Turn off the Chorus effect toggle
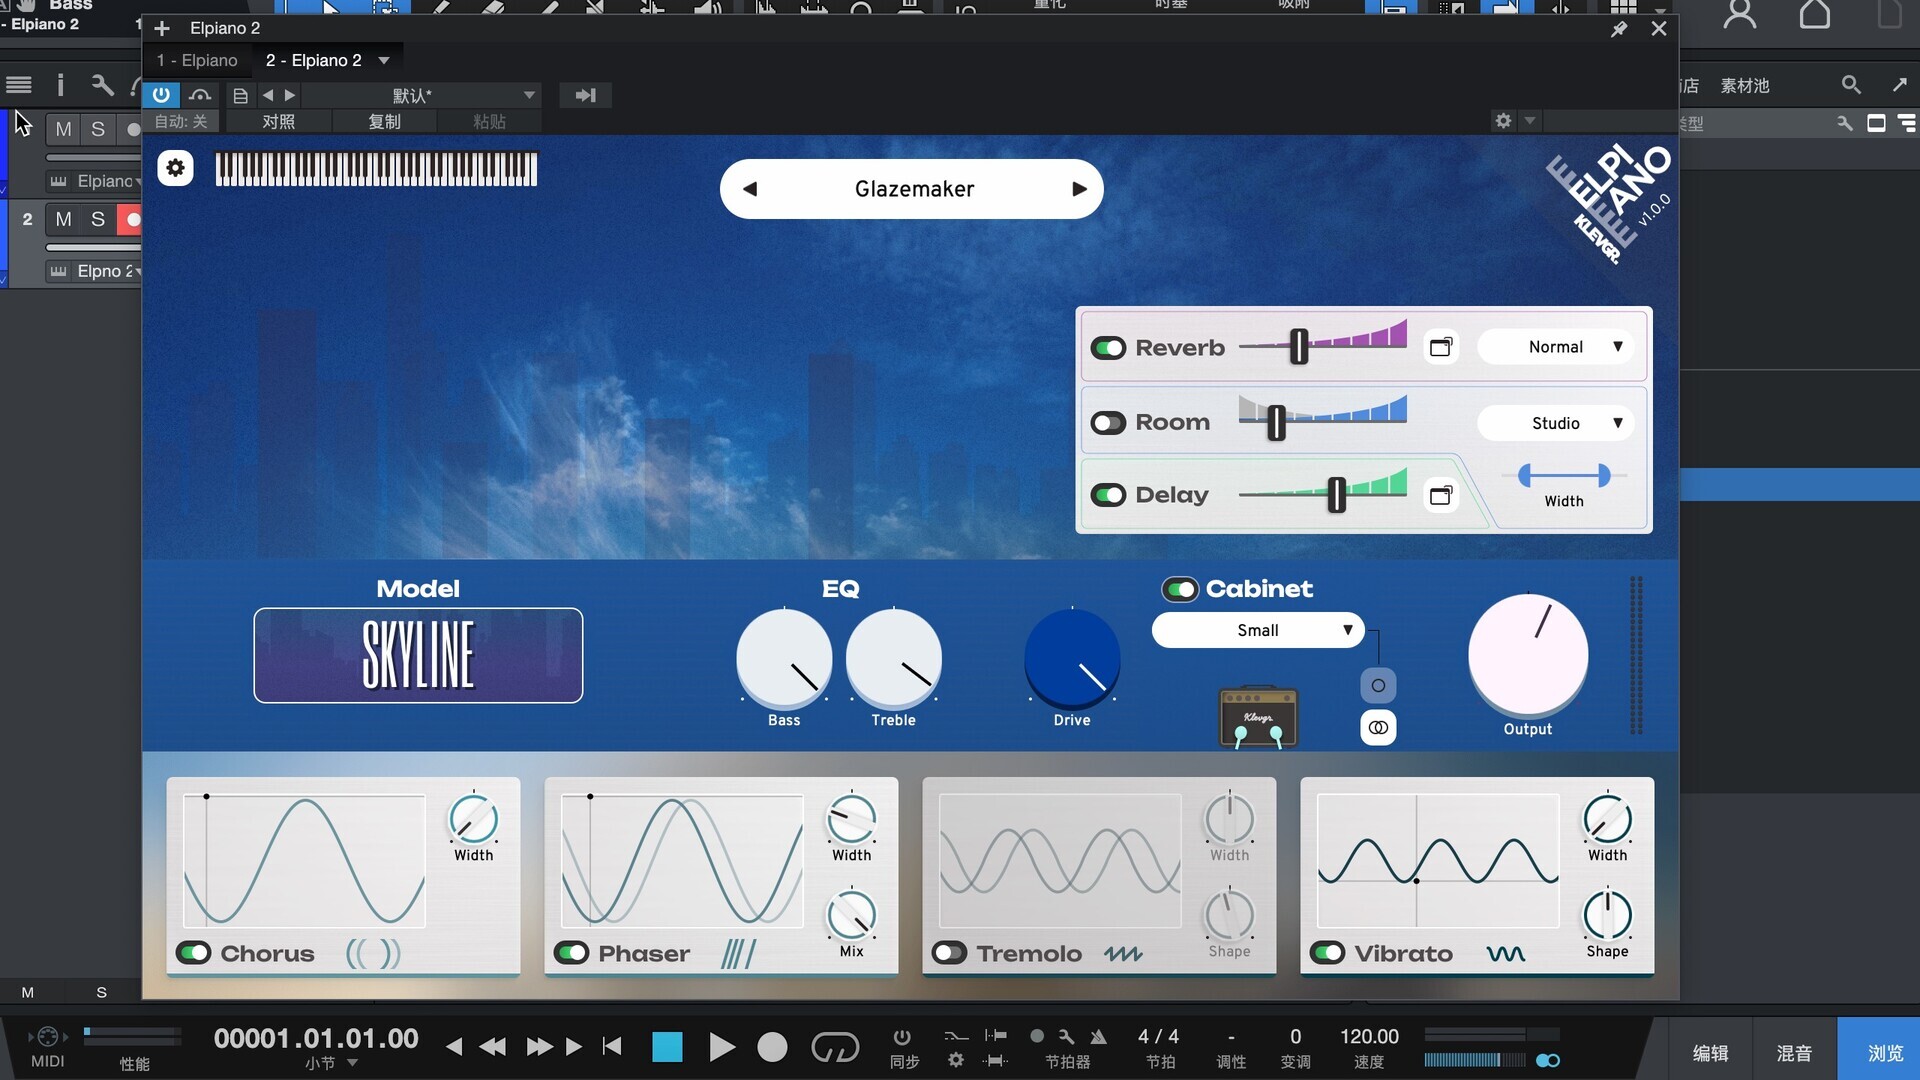 (x=194, y=953)
